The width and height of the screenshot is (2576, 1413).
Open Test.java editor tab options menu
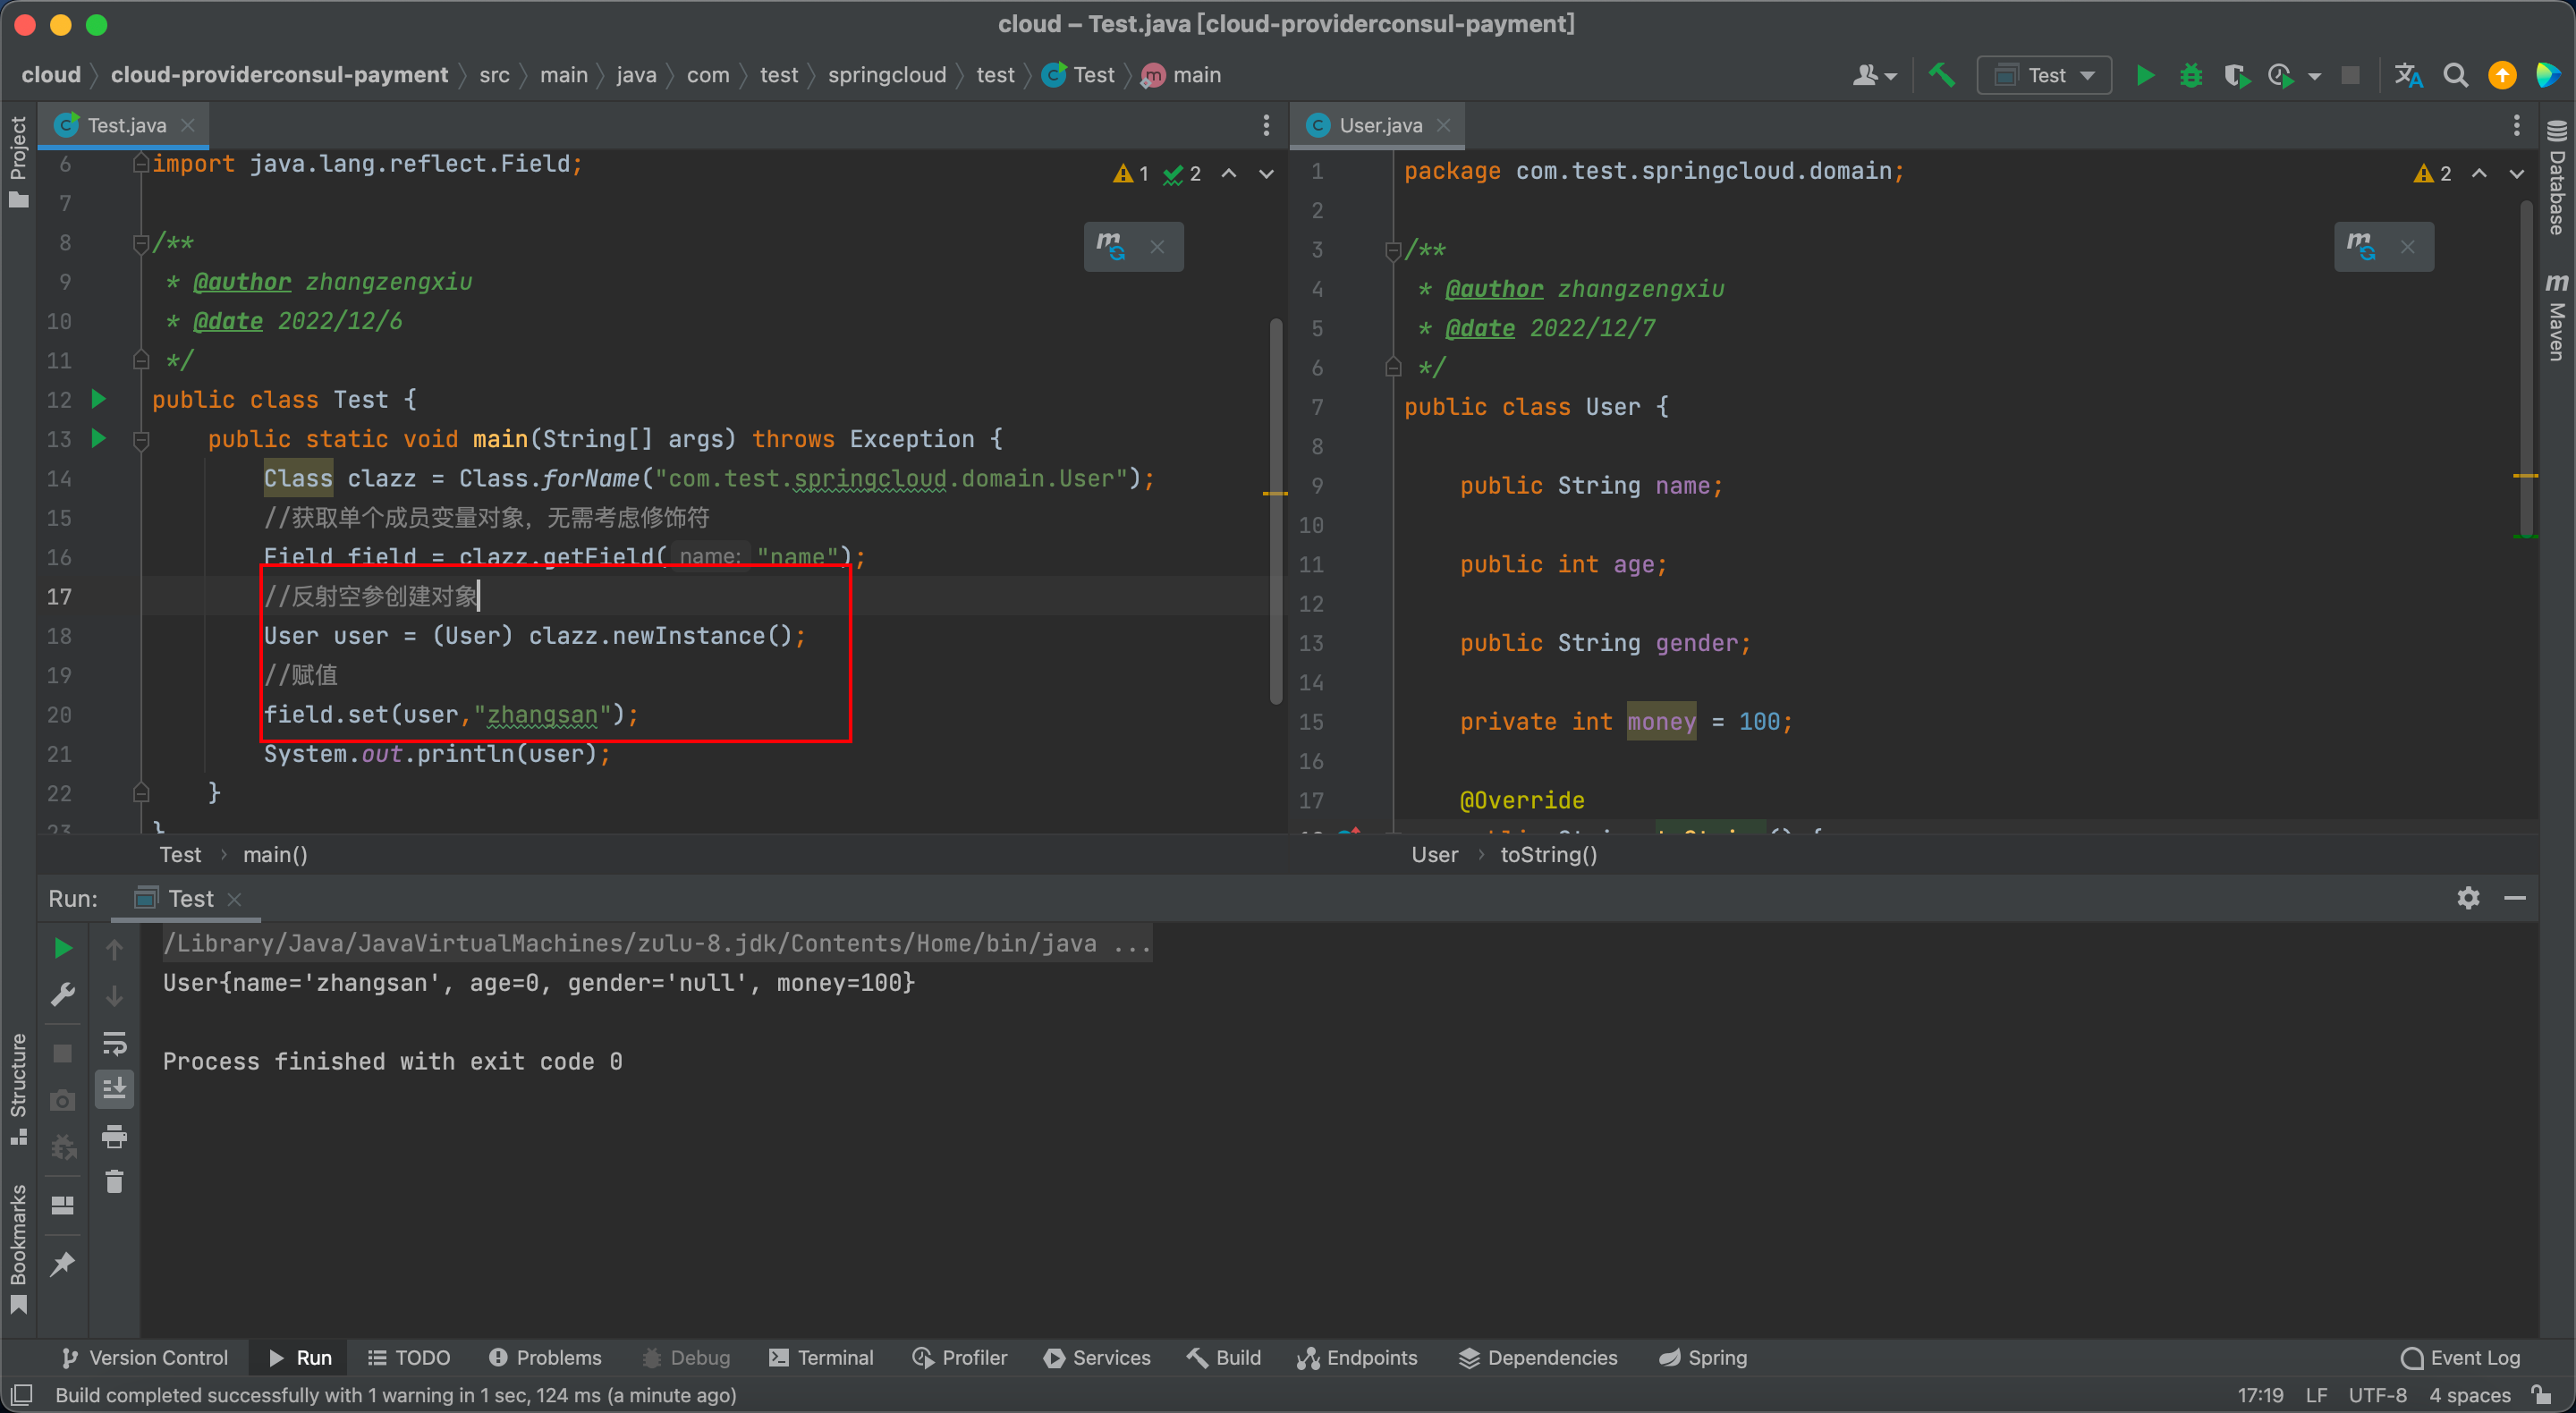pos(1266,125)
